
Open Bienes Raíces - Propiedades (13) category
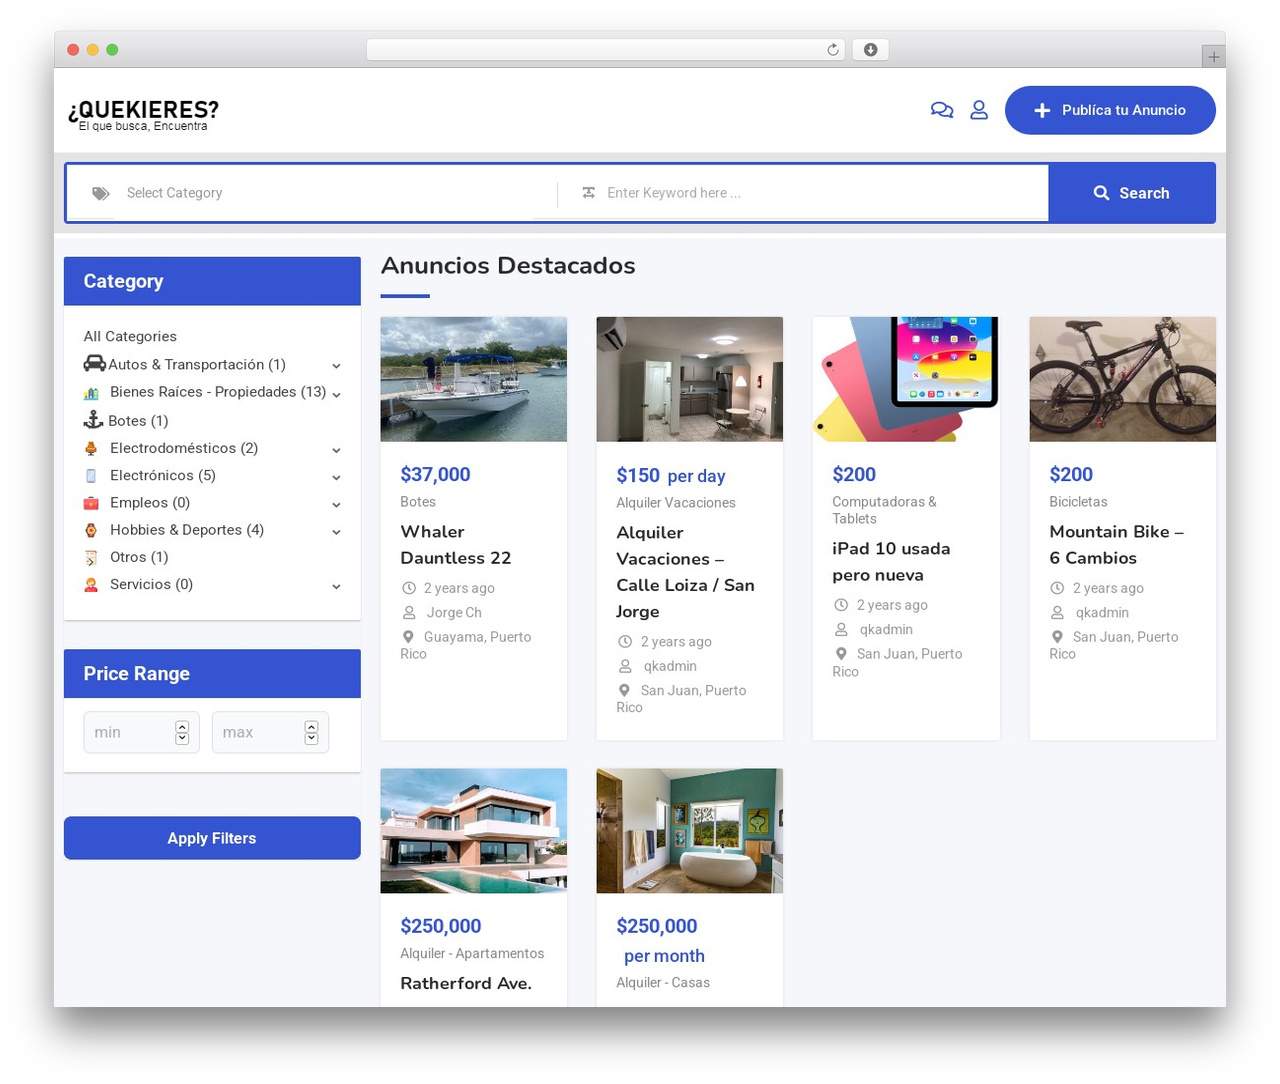coord(218,392)
